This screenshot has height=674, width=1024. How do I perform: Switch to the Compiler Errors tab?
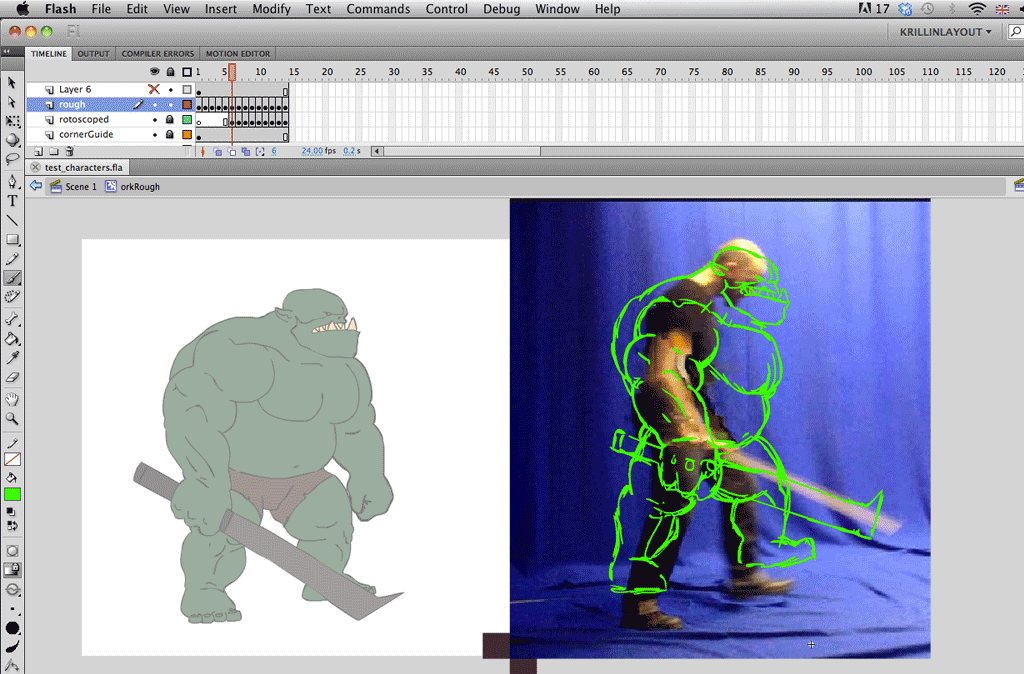point(158,54)
